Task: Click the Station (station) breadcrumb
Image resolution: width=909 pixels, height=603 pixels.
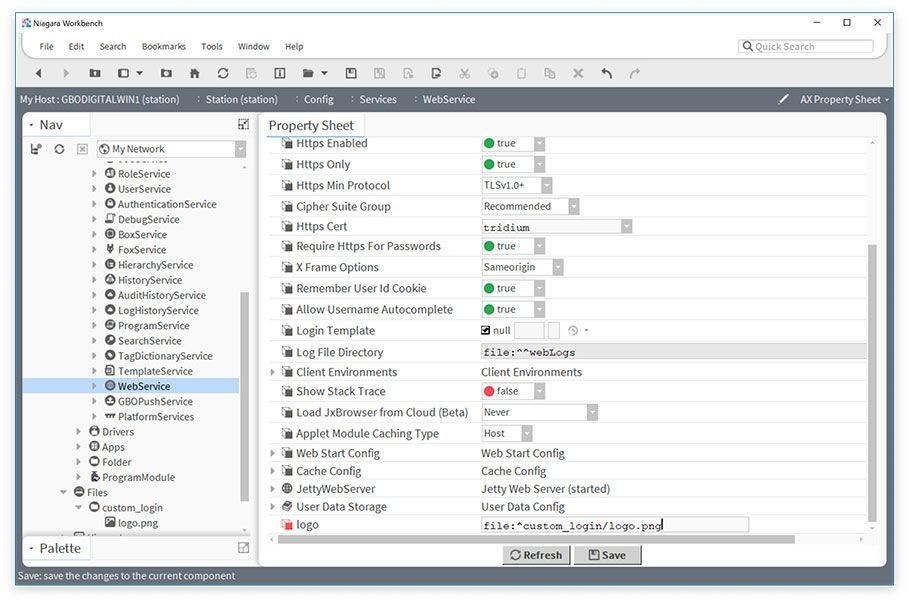Action: coord(241,99)
